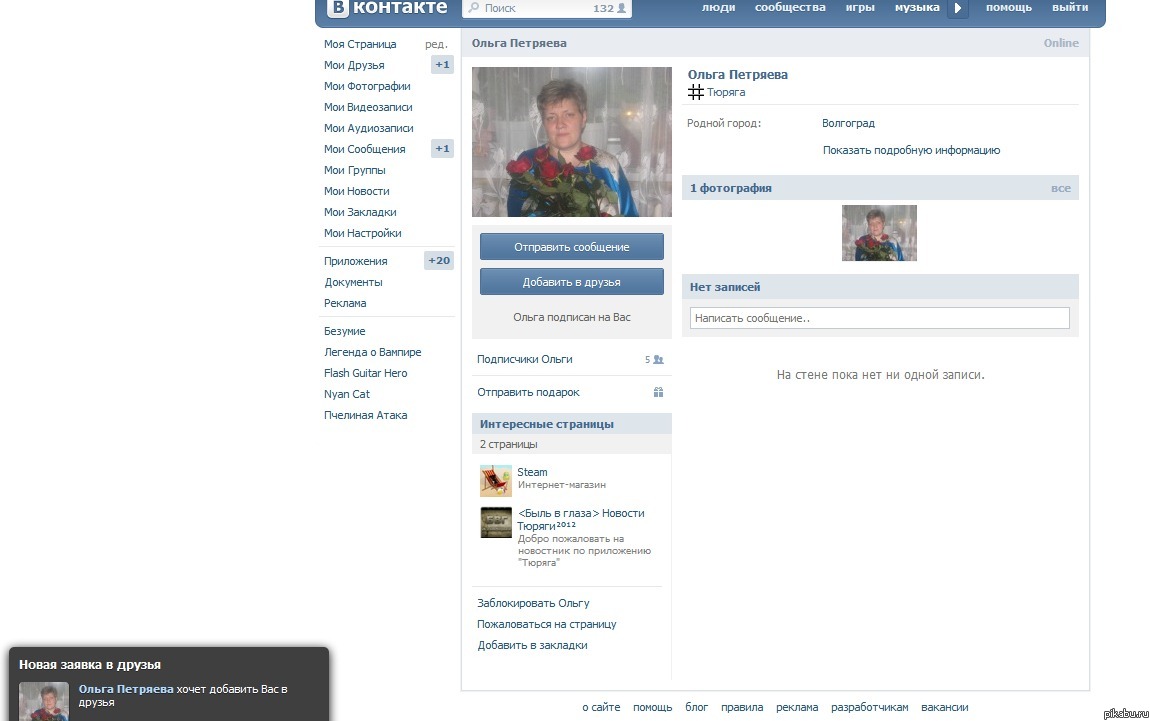This screenshot has height=721, width=1150.
Task: Open the +20 applications counter badge
Action: (439, 261)
